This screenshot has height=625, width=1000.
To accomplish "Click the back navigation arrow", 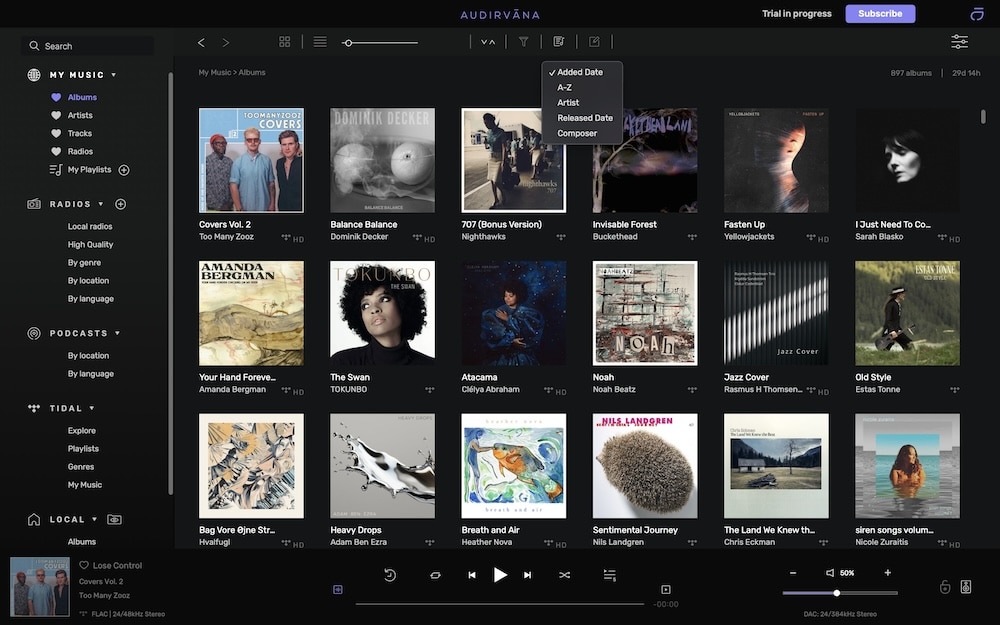I will click(202, 42).
